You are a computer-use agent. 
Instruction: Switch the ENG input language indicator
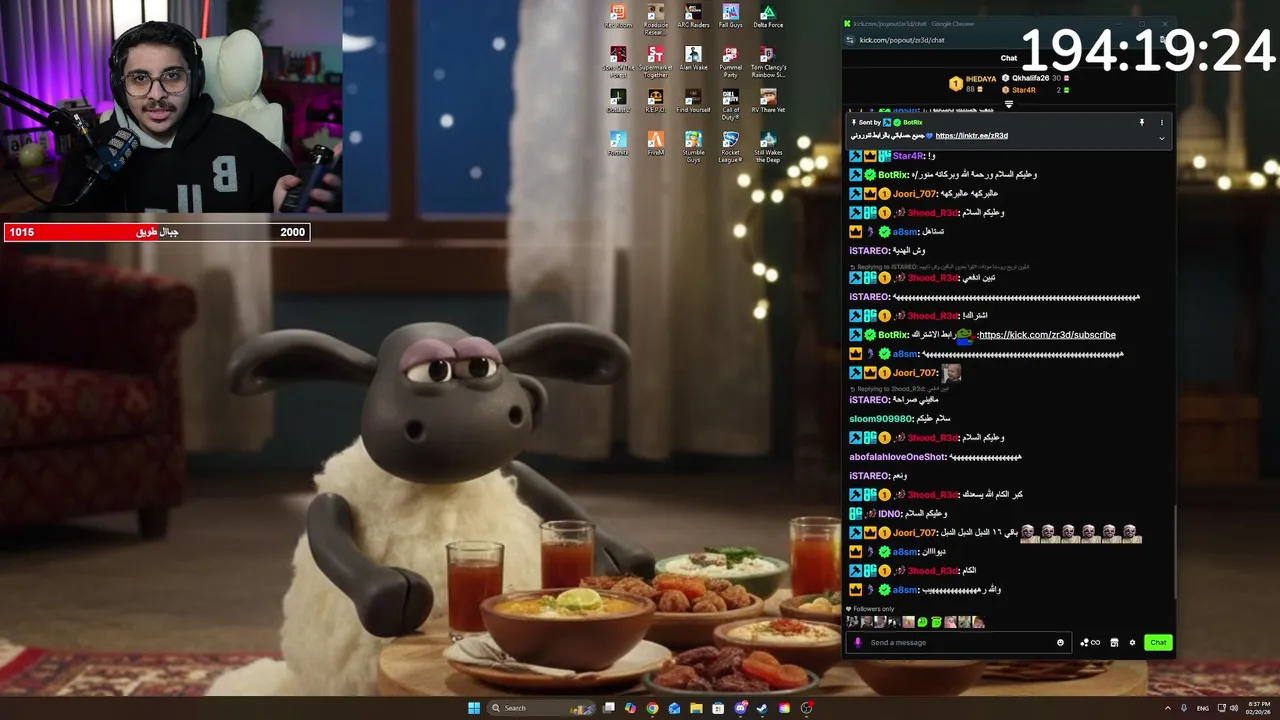point(1203,708)
